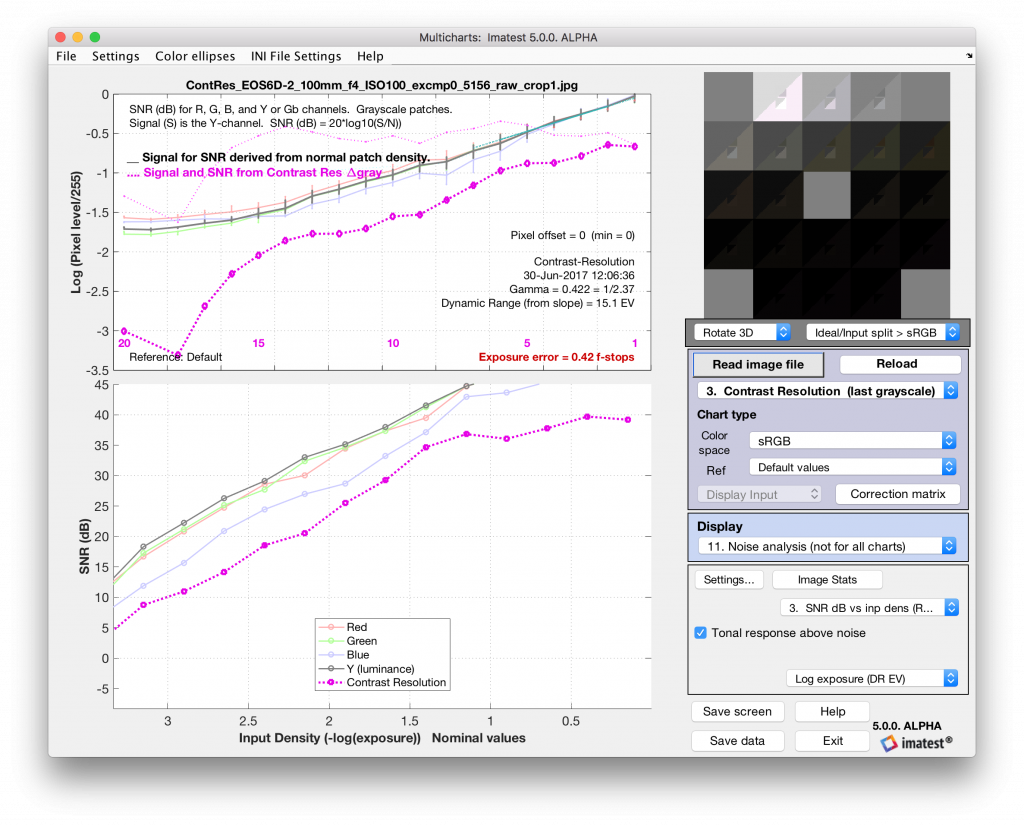
Task: Open the sRGB color space dropdown
Action: point(852,441)
